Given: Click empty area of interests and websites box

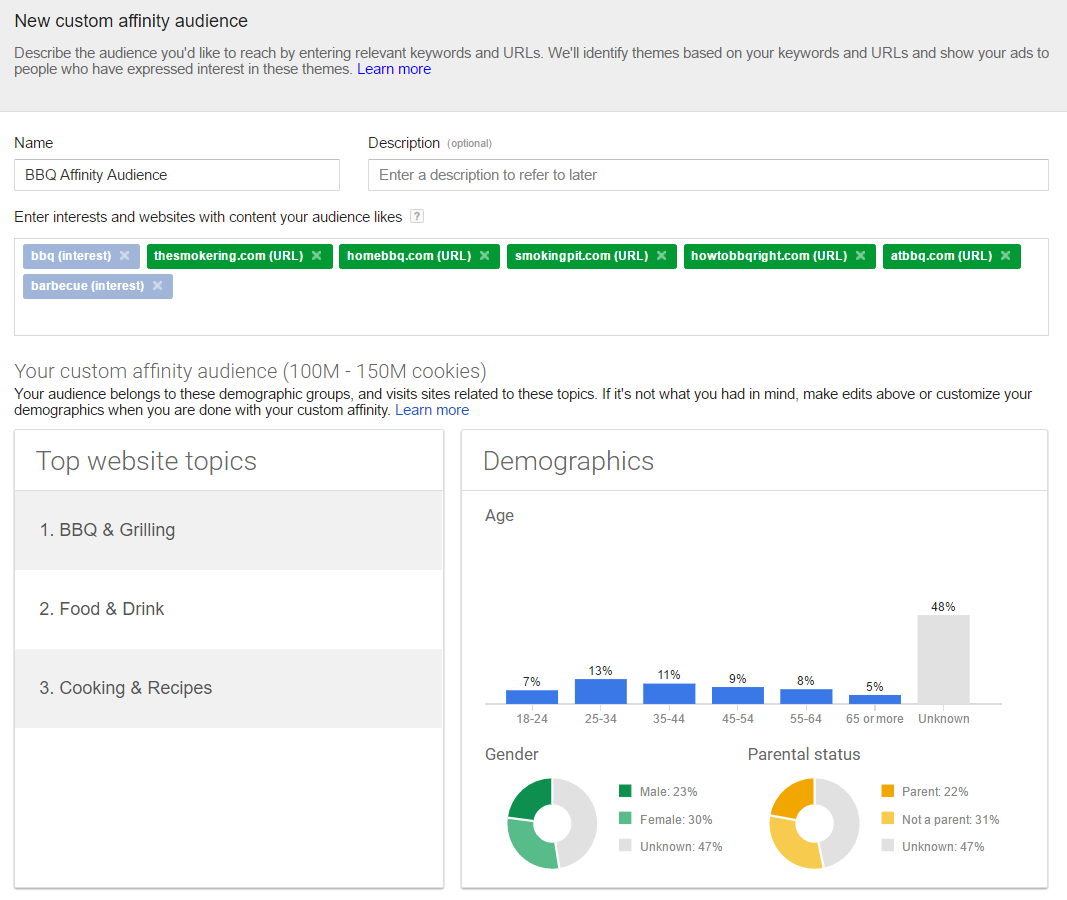Looking at the screenshot, I should 531,316.
